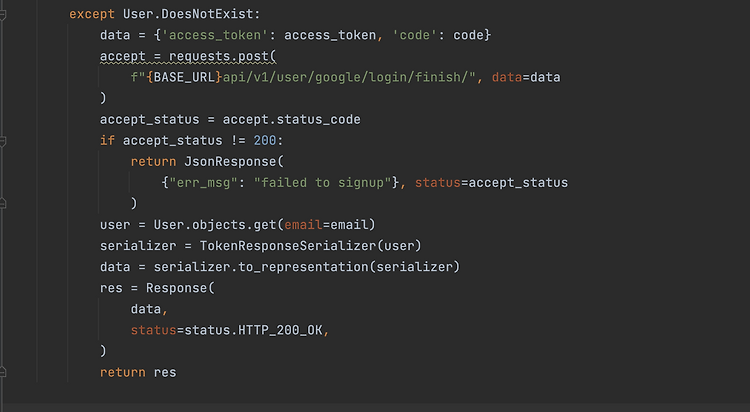Click fold end marker beside return res

2,372
